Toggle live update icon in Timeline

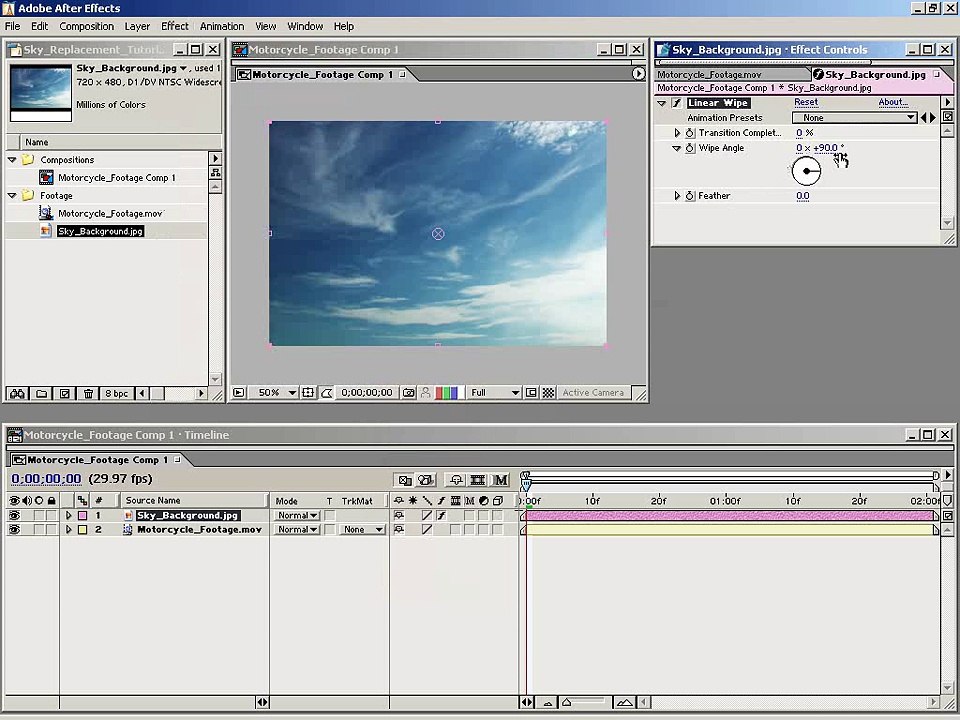pyautogui.click(x=405, y=480)
